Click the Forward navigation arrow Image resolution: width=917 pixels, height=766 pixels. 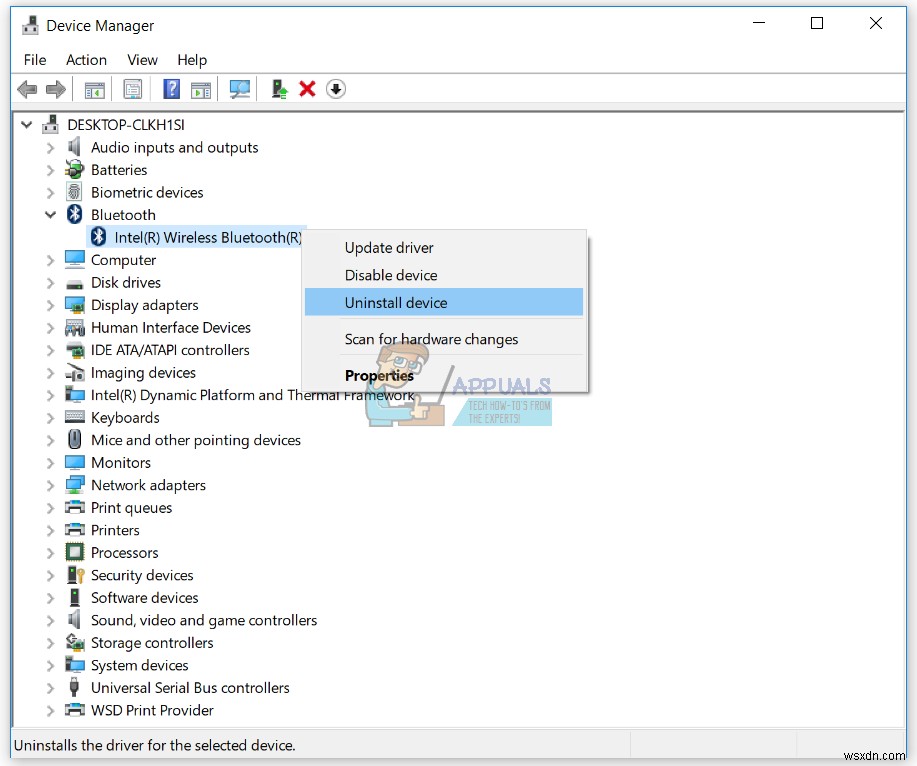pos(56,89)
